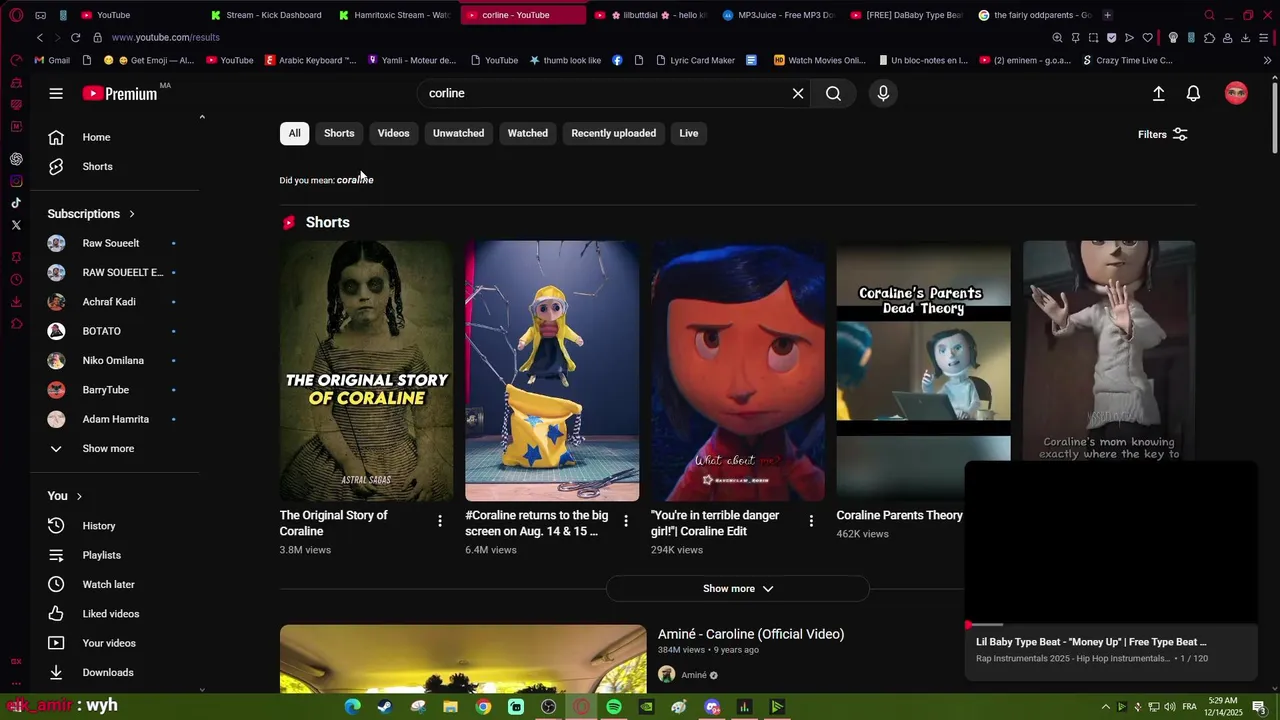Open Google Chrome from the taskbar
The image size is (1280, 720).
tap(483, 707)
